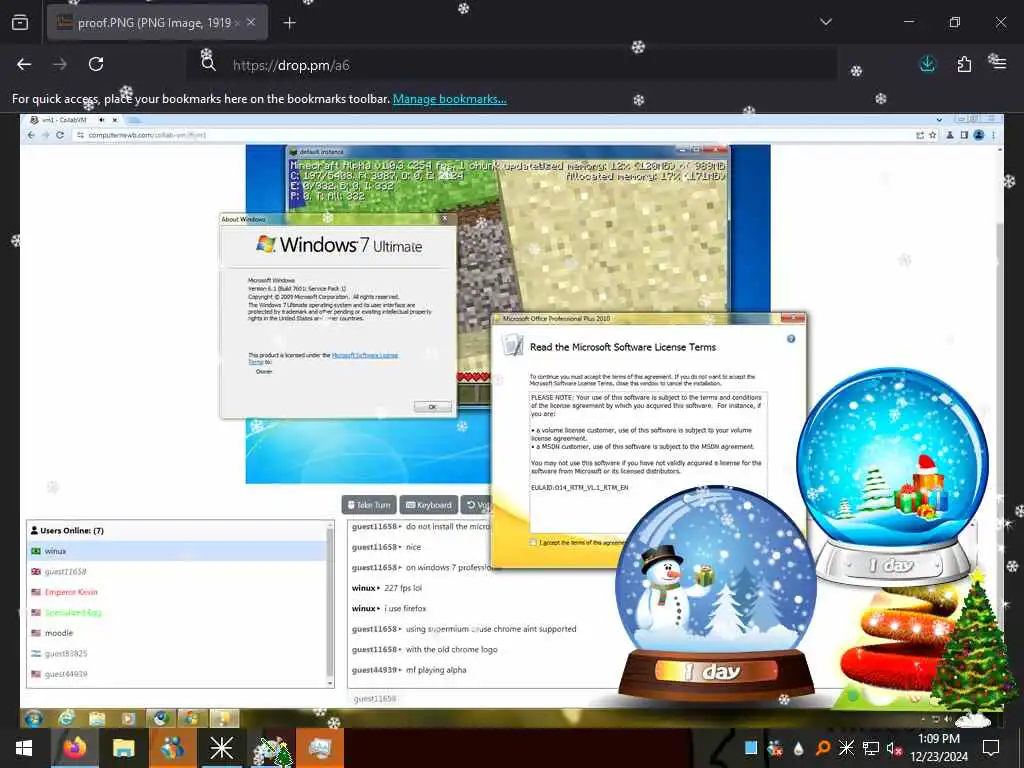The width and height of the screenshot is (1024, 768).
Task: Open the Christmas tree taskbar app
Action: [271, 749]
